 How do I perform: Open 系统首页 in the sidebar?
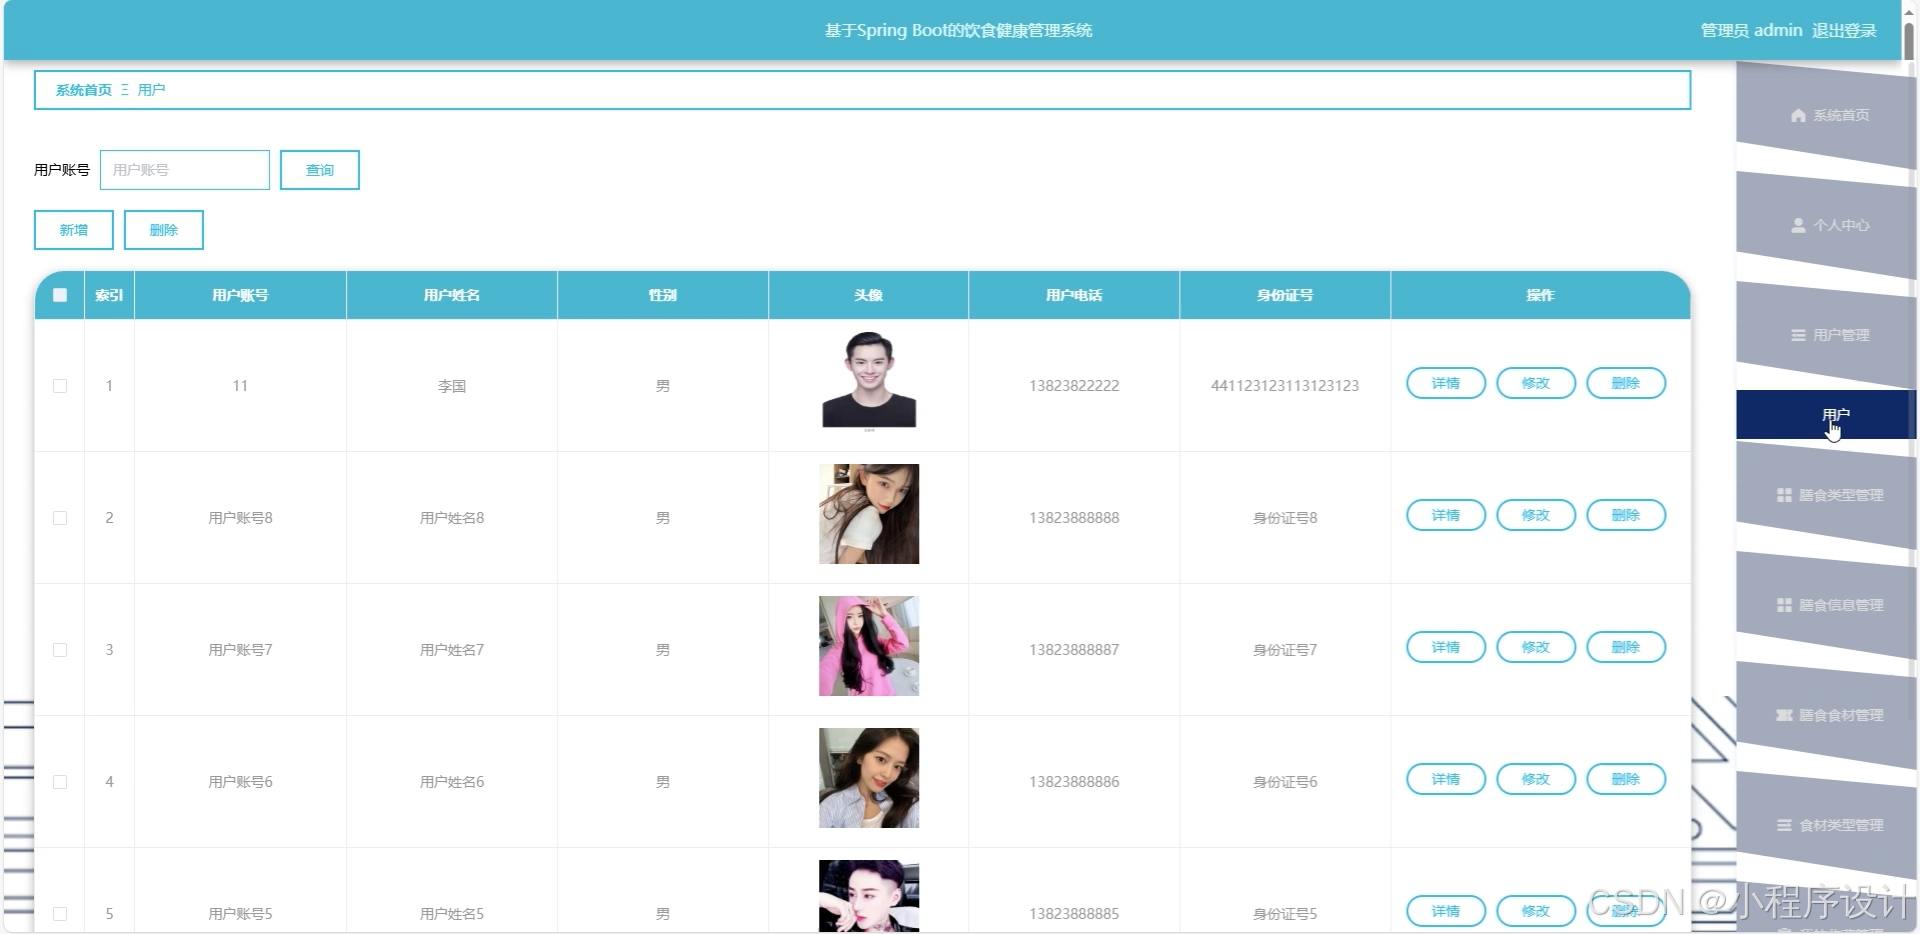(1826, 115)
